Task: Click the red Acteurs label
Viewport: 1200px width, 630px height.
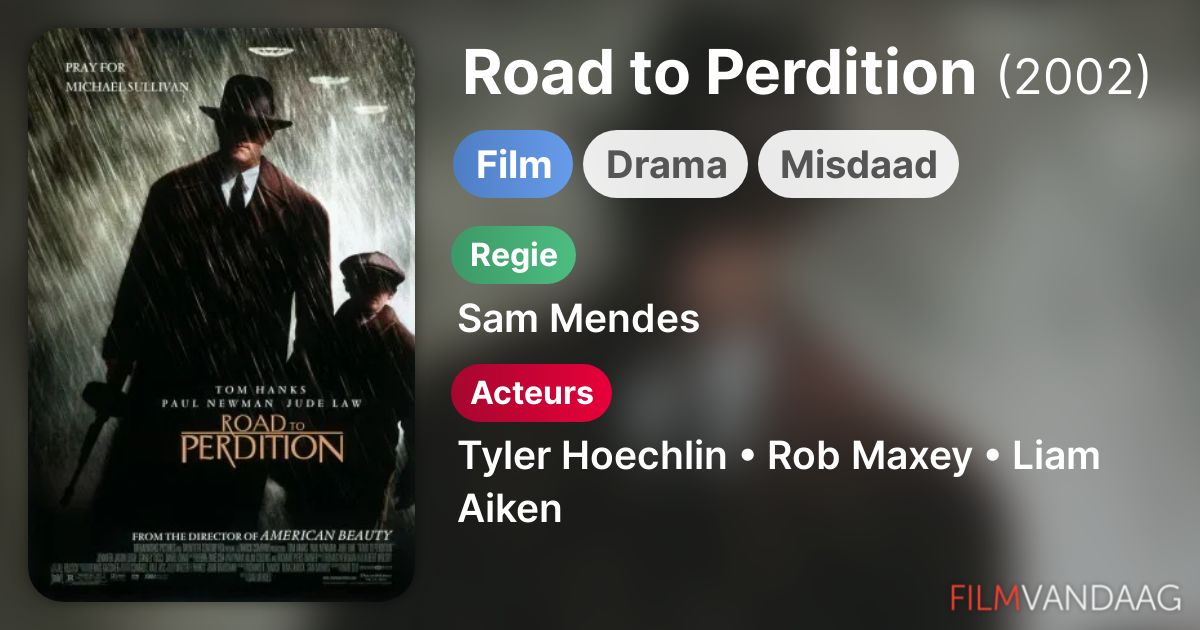Action: click(532, 393)
